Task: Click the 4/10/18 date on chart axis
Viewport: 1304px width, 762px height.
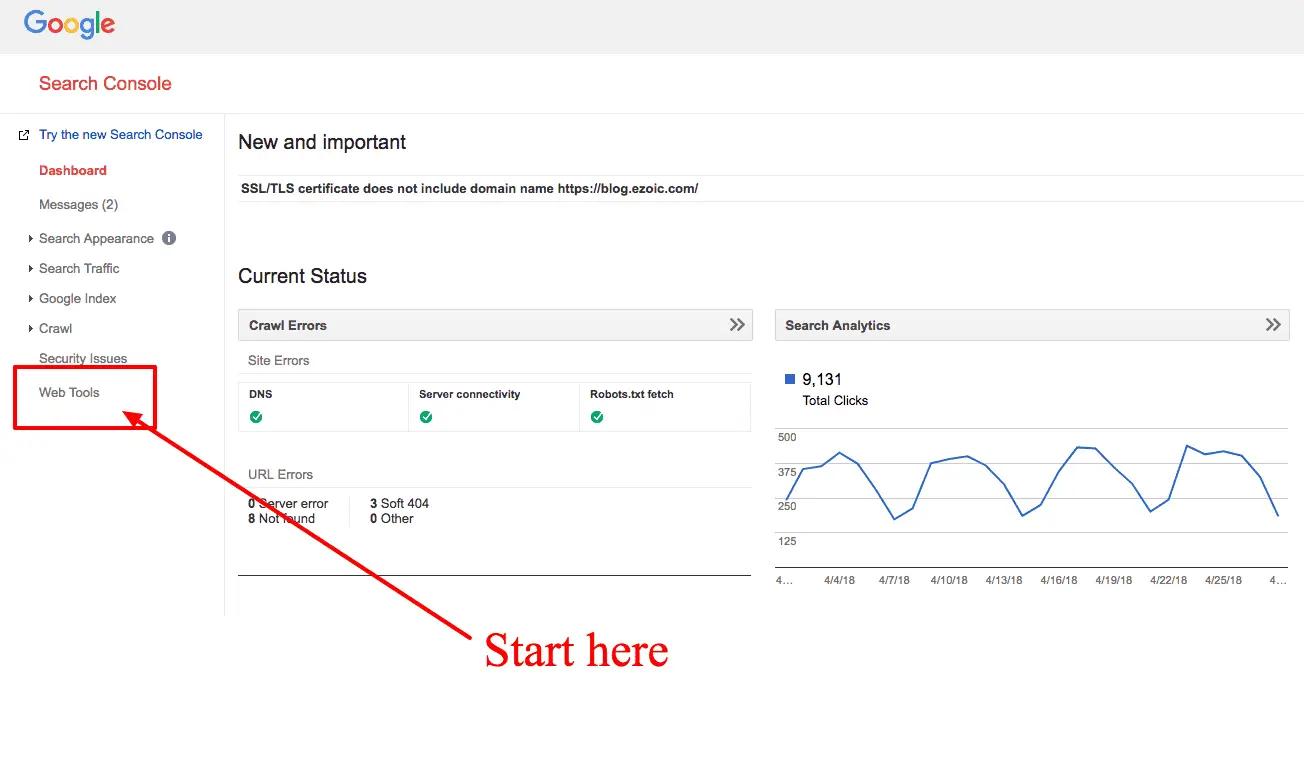Action: click(x=949, y=580)
